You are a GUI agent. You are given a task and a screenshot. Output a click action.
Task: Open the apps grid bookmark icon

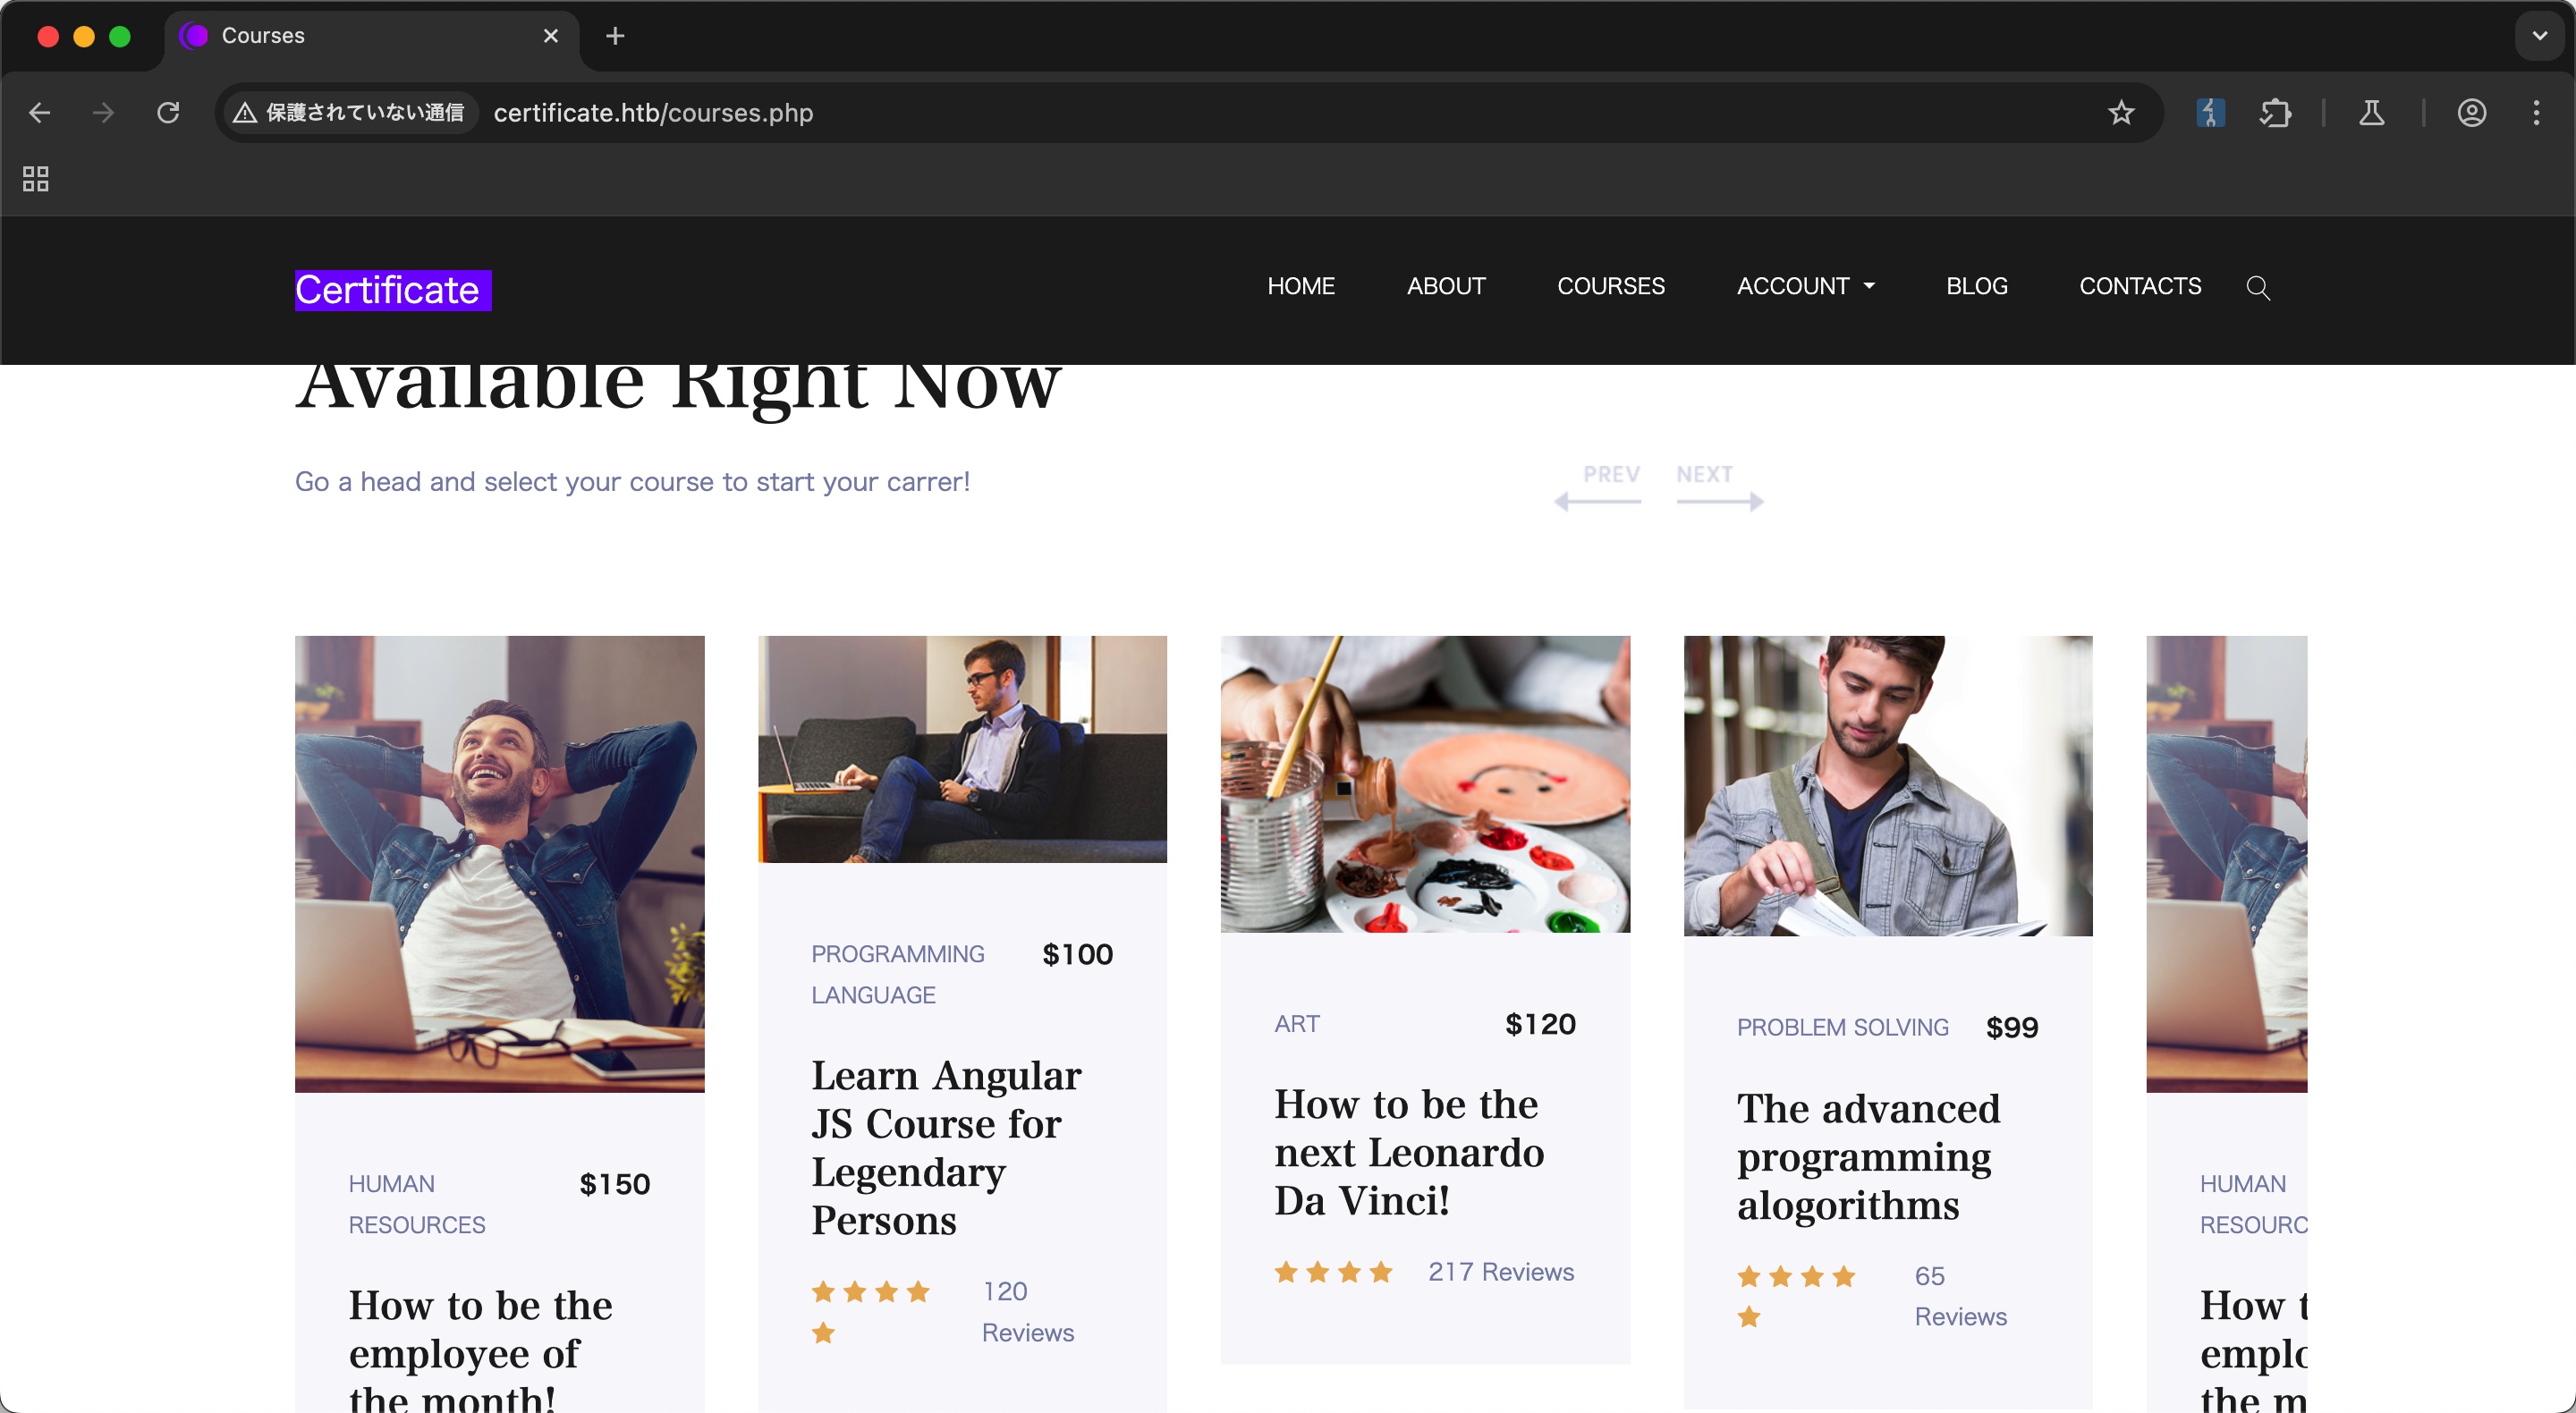tap(36, 179)
